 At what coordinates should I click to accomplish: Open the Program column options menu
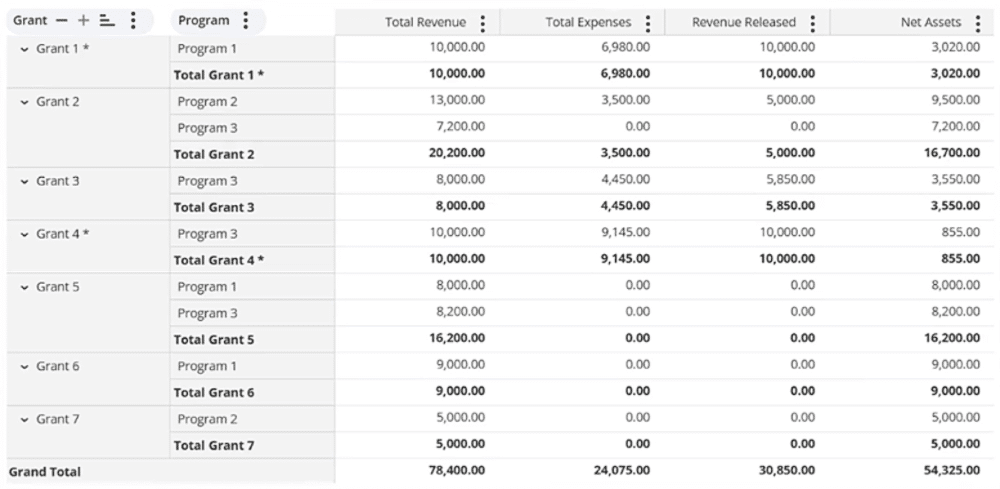pyautogui.click(x=246, y=20)
